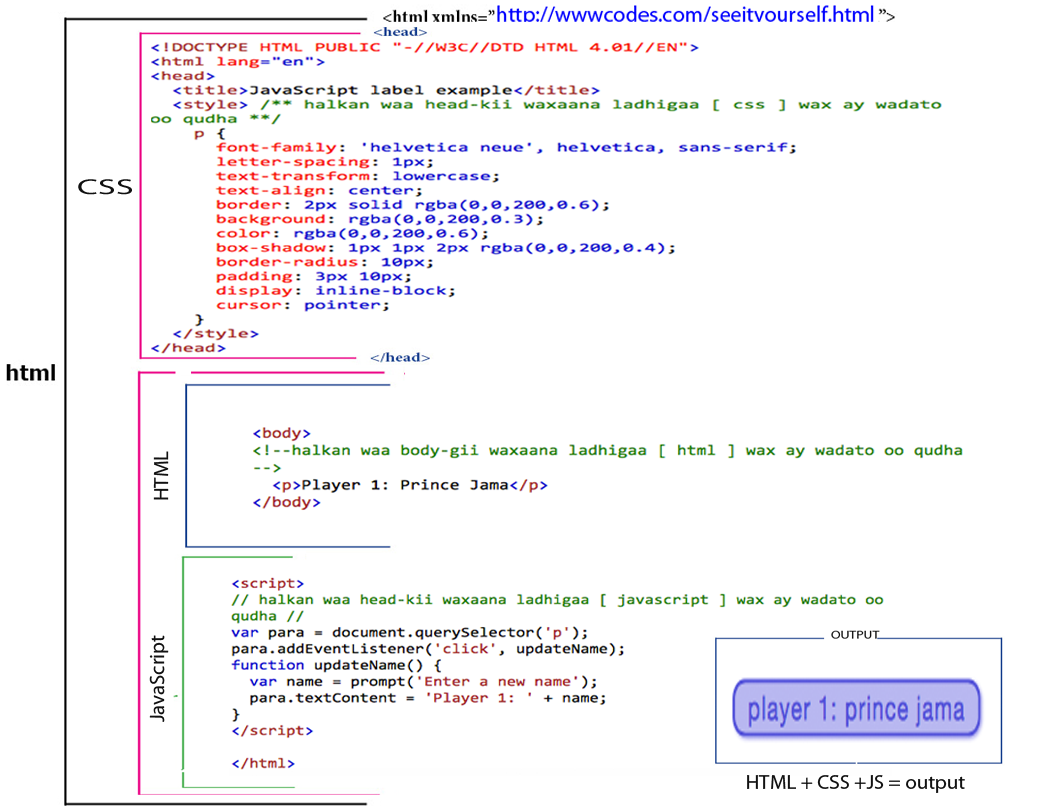Click the comment mentioning 'body-gii'
This screenshot has width=1049, height=806.
click(607, 459)
